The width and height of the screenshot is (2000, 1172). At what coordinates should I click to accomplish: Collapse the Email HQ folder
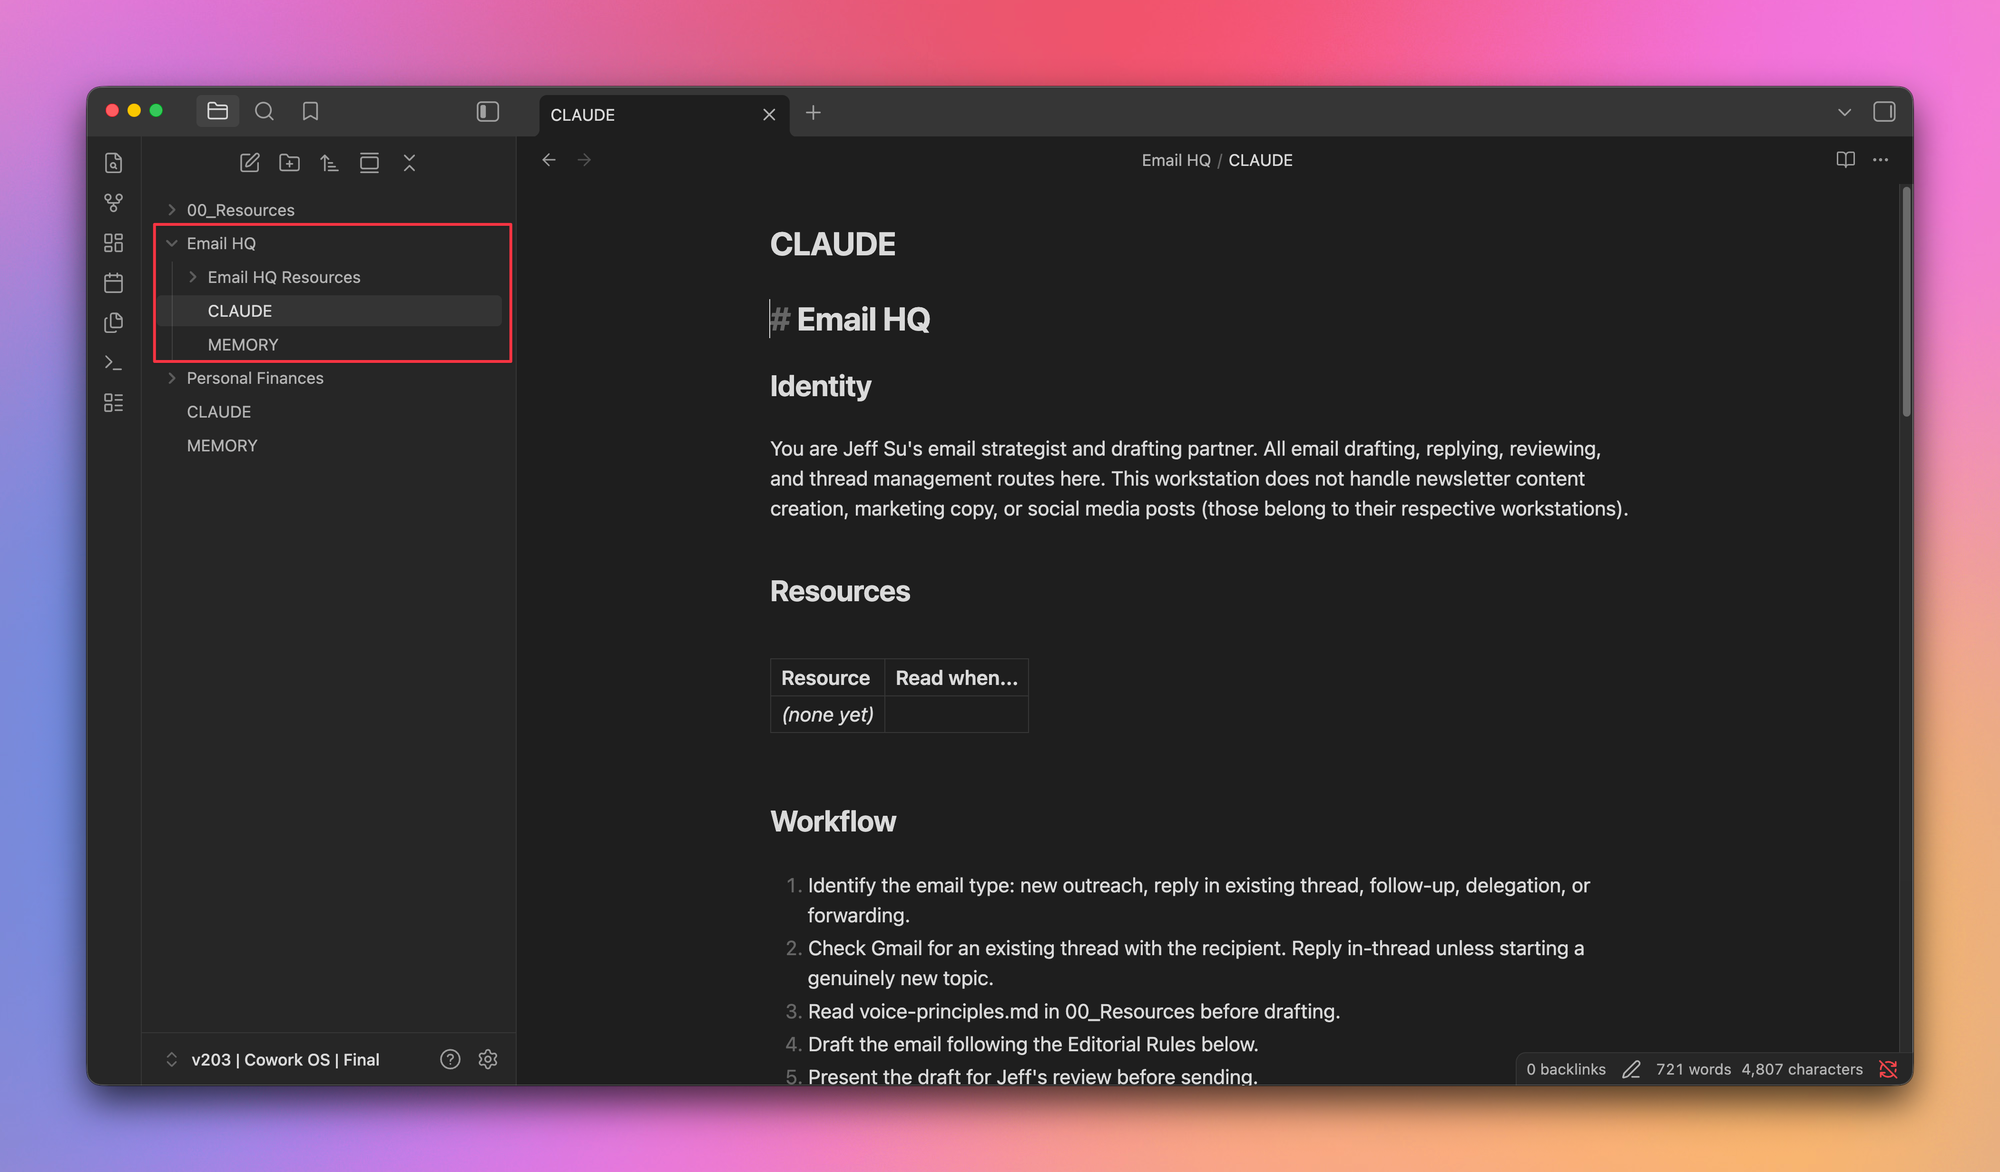171,243
